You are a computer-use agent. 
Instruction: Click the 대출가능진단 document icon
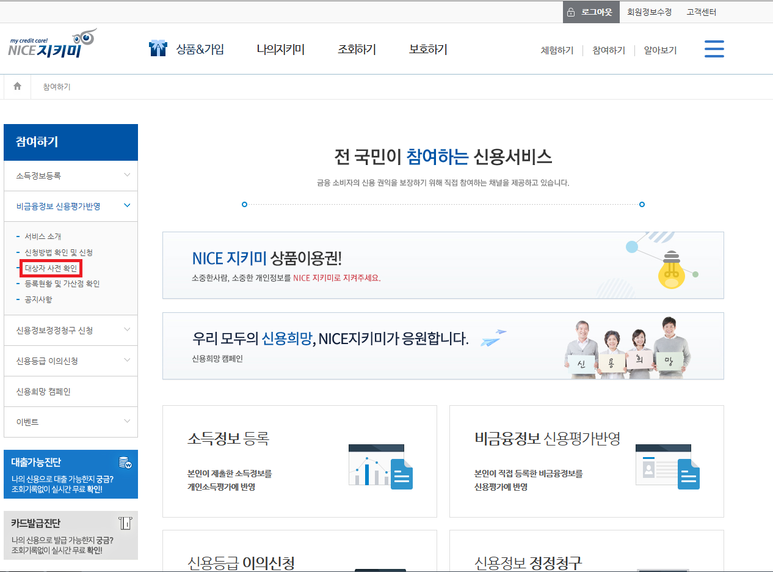tap(125, 463)
